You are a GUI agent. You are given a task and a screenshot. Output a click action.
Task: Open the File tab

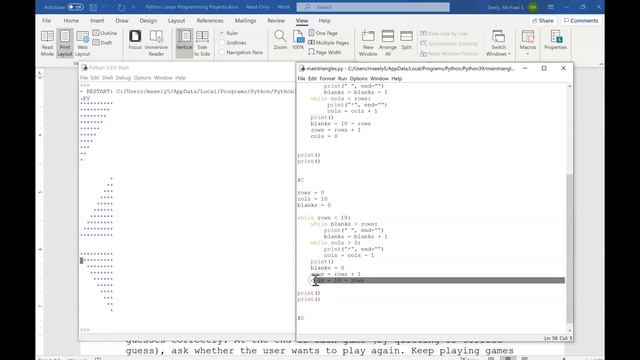[x=47, y=20]
